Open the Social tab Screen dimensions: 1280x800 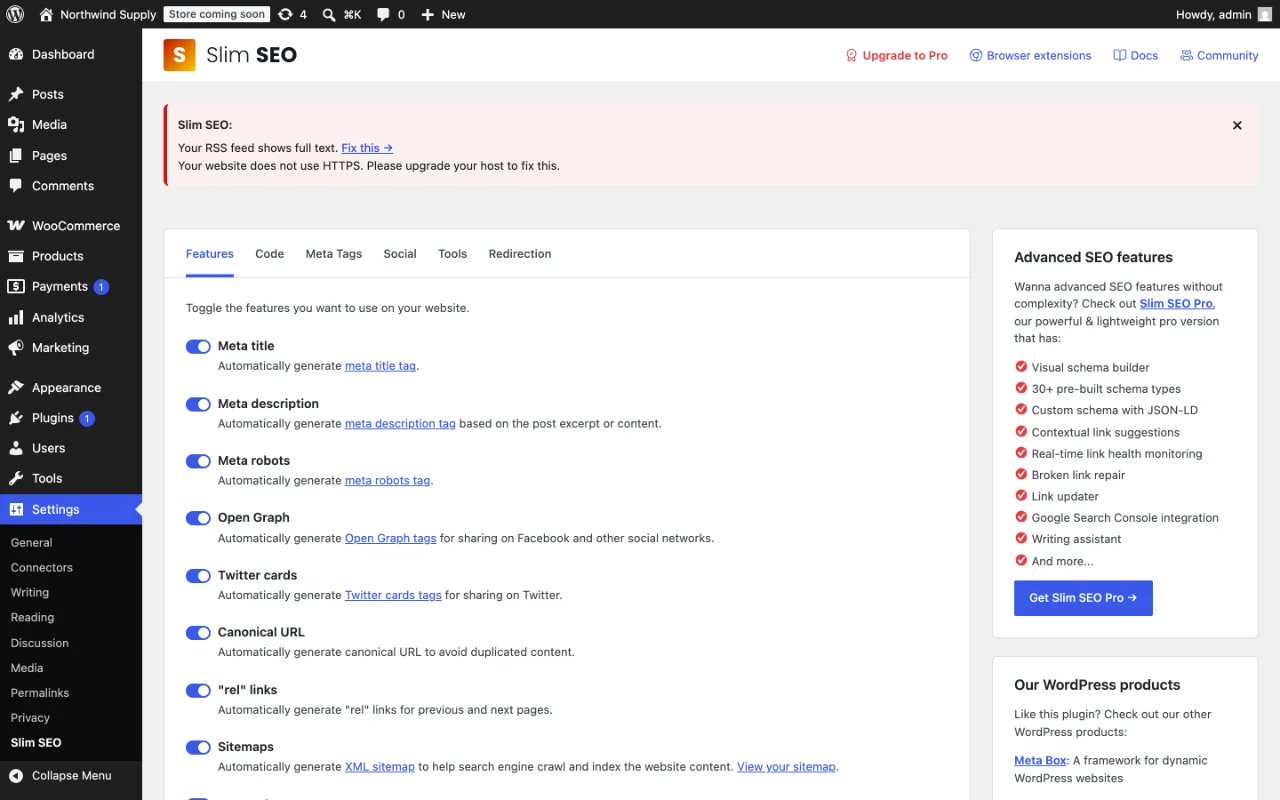(x=400, y=254)
